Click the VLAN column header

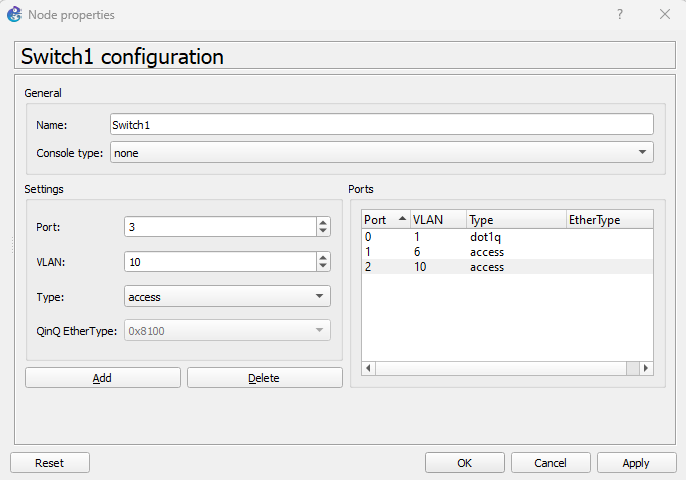point(437,220)
